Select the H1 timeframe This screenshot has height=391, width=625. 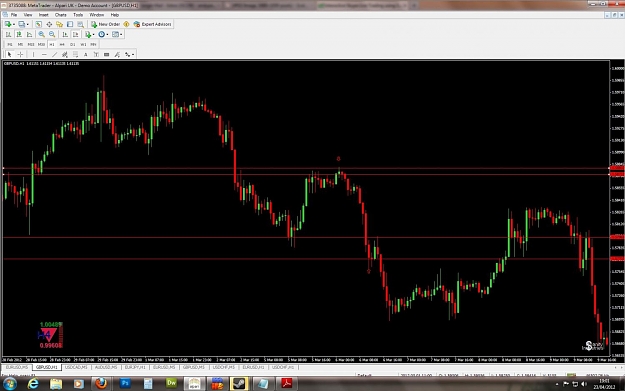point(52,44)
